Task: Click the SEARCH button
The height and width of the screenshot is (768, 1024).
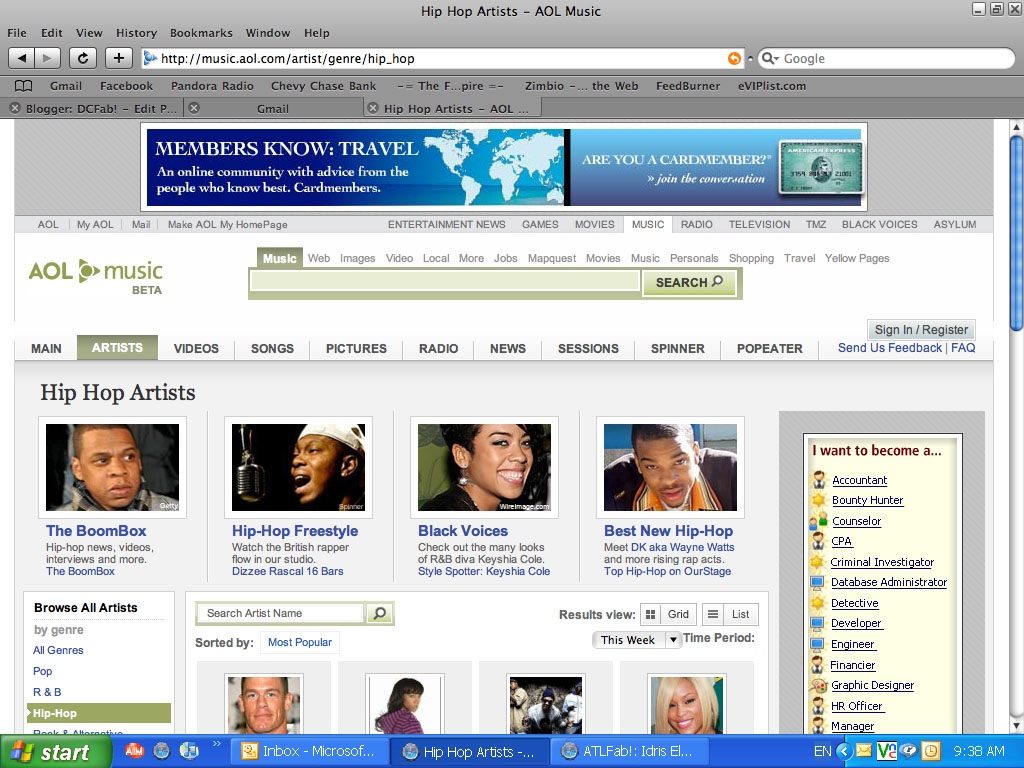Action: click(x=689, y=282)
